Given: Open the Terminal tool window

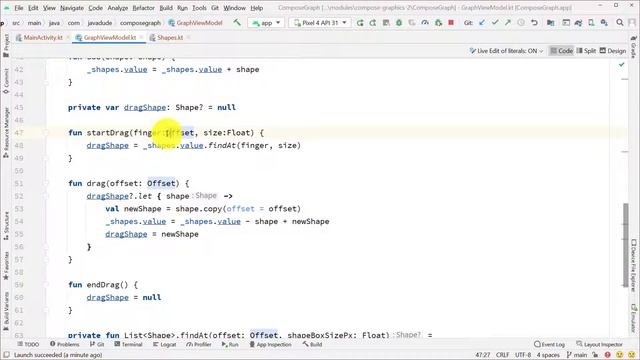Looking at the screenshot, I should [x=128, y=344].
